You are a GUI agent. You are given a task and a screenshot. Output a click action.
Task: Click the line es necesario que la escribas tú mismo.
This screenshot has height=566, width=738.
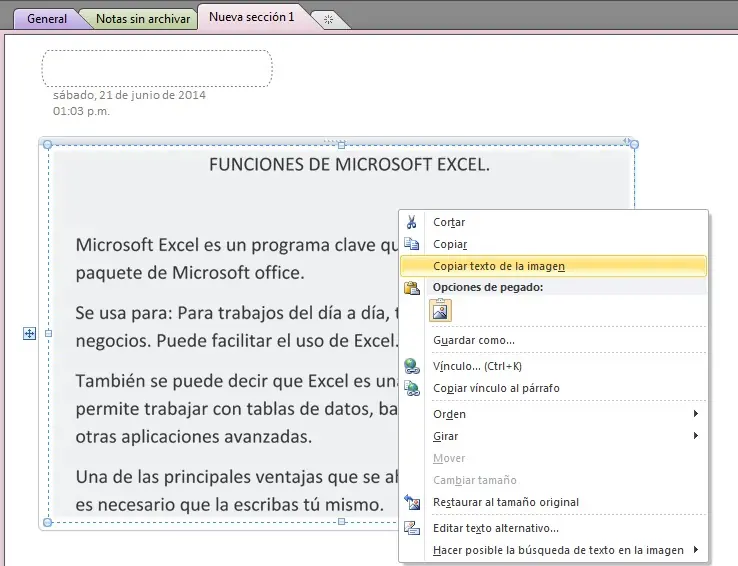click(230, 505)
